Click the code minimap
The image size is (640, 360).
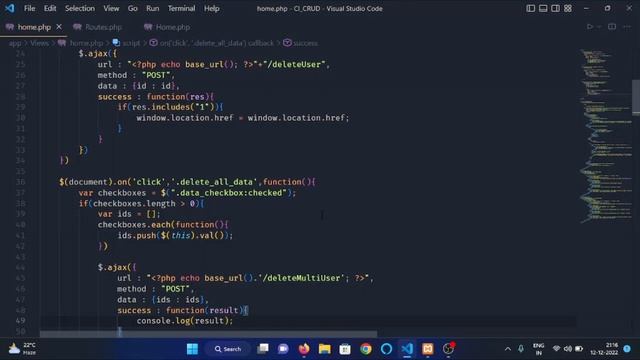click(605, 135)
